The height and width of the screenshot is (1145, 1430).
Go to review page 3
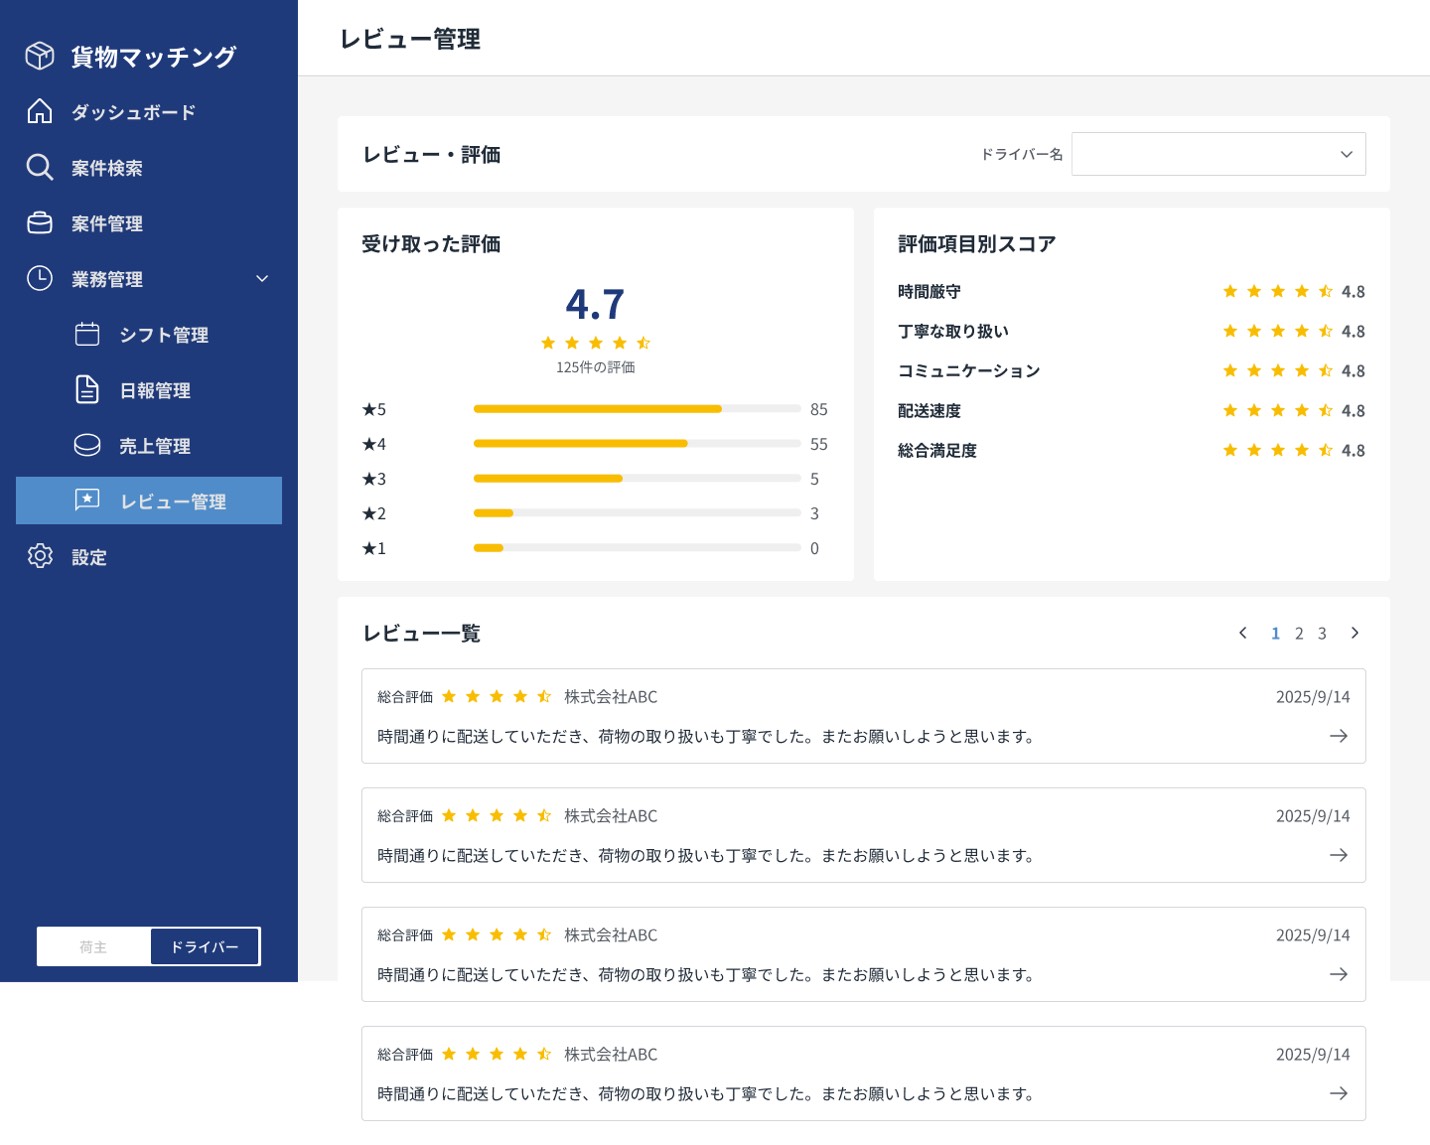click(1322, 632)
